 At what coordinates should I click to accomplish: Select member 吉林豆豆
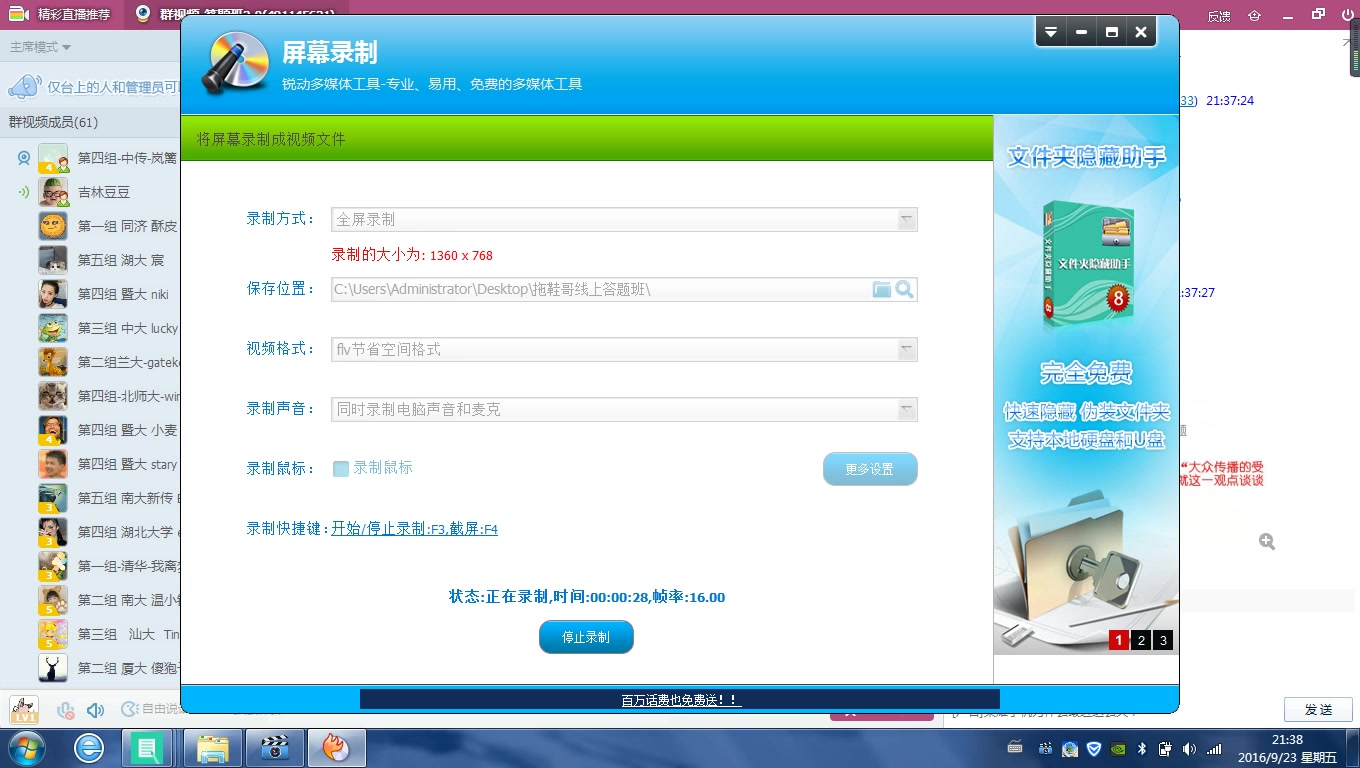coord(90,192)
